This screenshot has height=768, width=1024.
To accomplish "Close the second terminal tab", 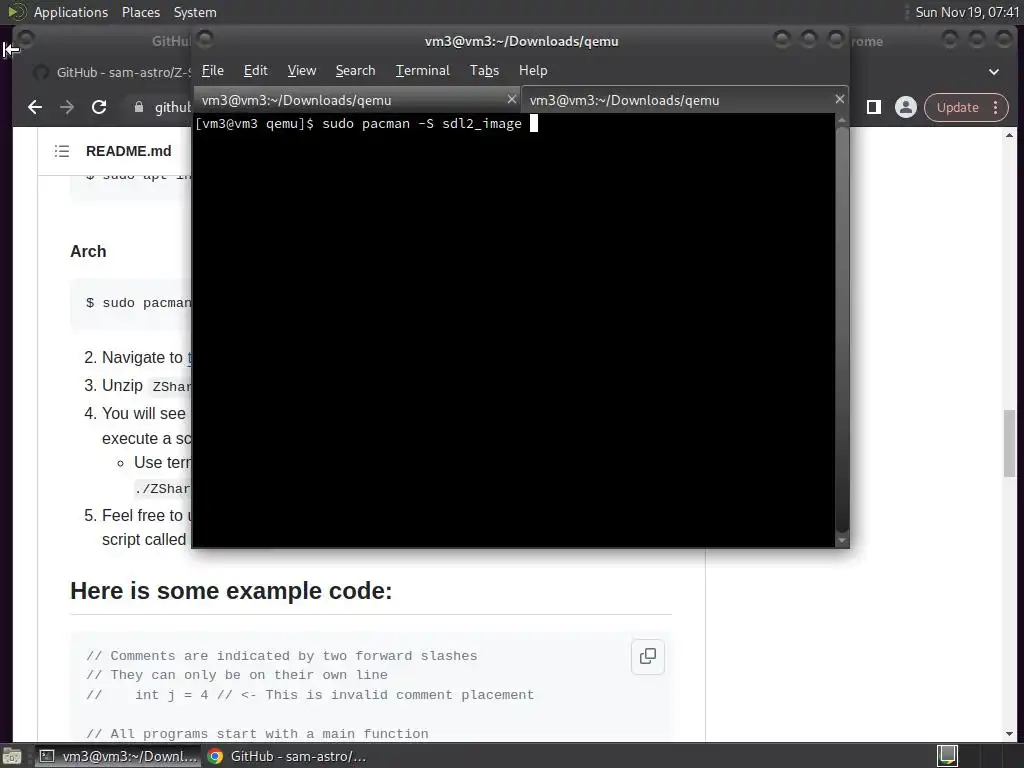I will click(x=839, y=99).
